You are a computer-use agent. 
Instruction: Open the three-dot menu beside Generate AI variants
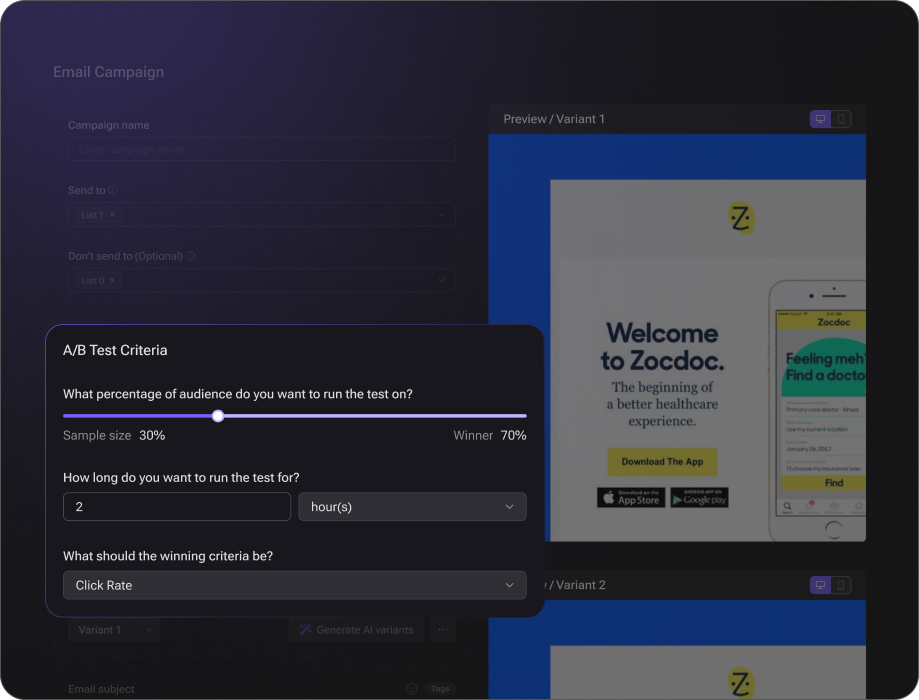(x=443, y=630)
